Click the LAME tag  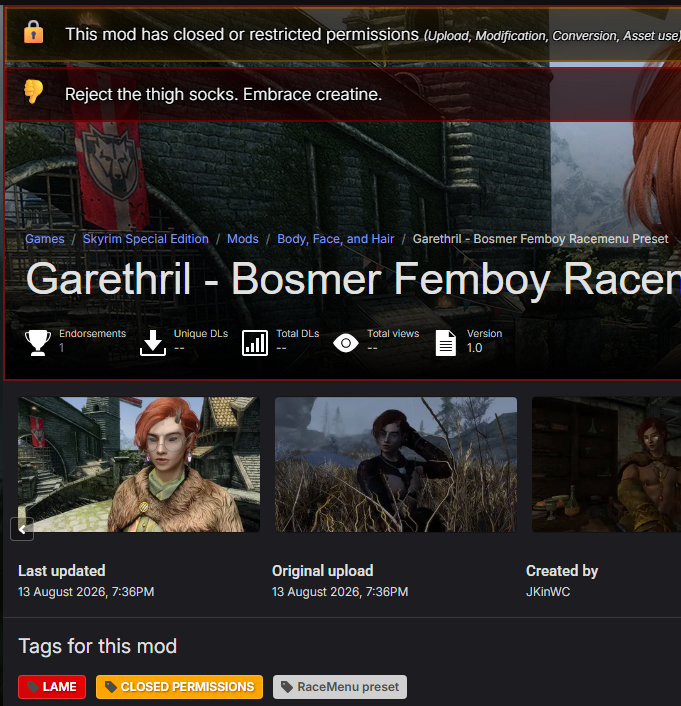click(x=52, y=687)
